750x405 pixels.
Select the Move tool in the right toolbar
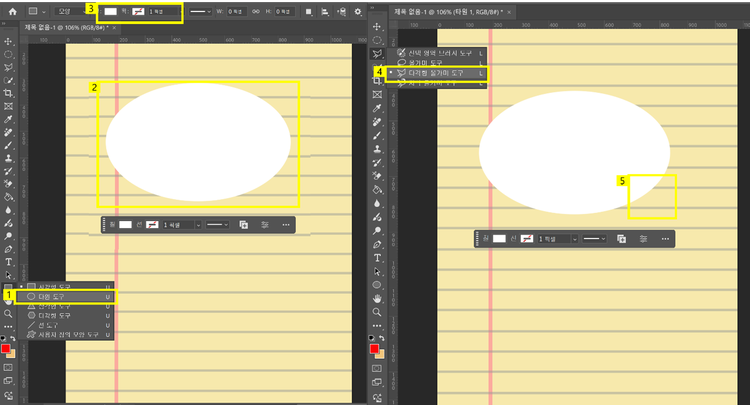(377, 27)
